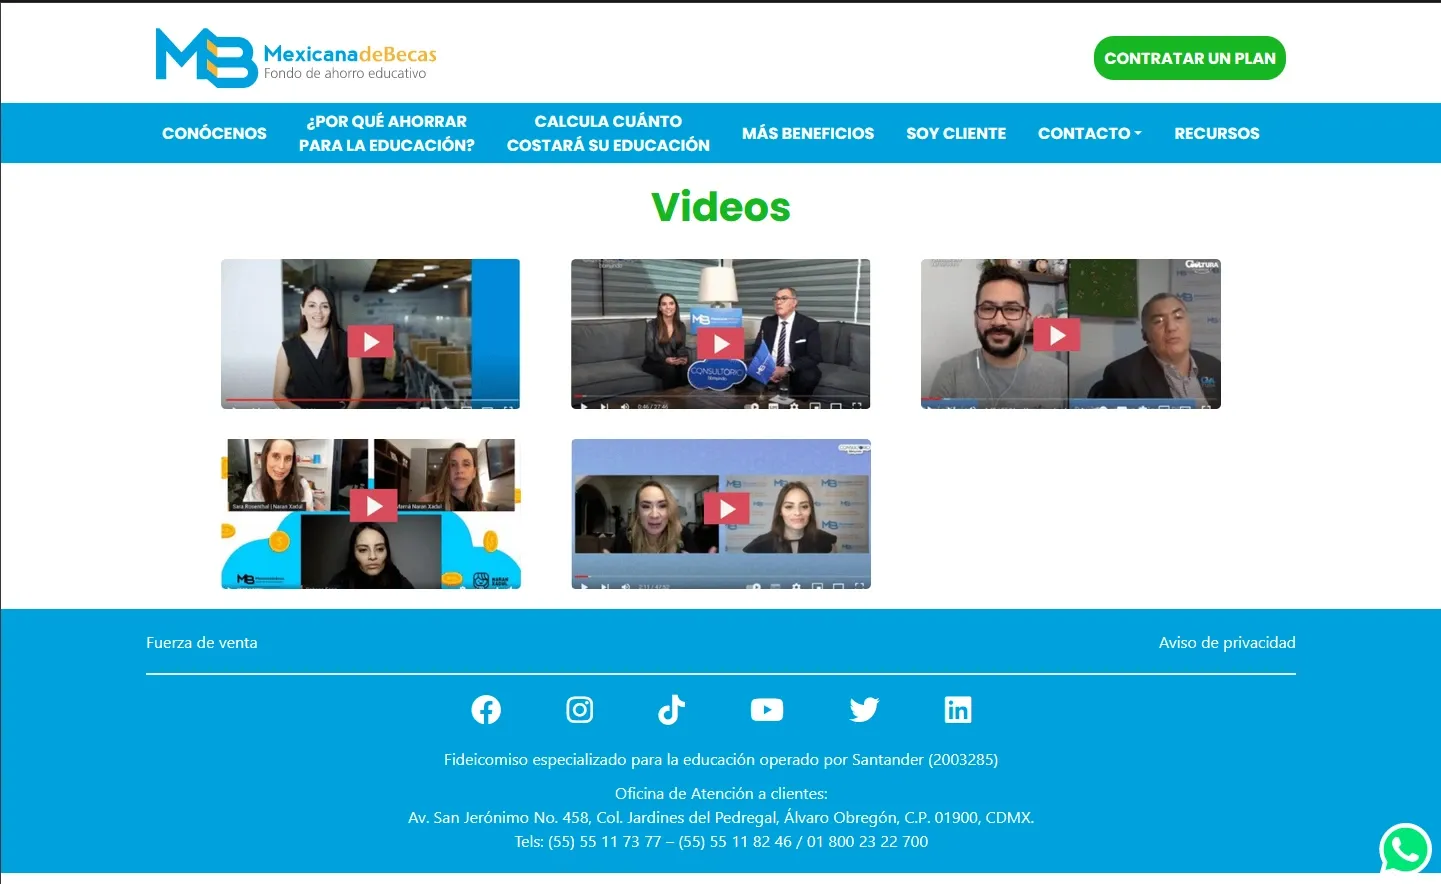Click the CONTRATAR UN PLAN button
This screenshot has width=1441, height=884.
[x=1189, y=58]
